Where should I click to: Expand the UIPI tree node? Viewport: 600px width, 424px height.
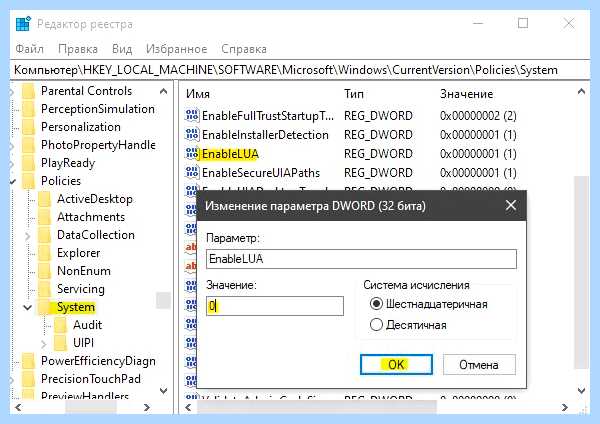pyautogui.click(x=44, y=344)
